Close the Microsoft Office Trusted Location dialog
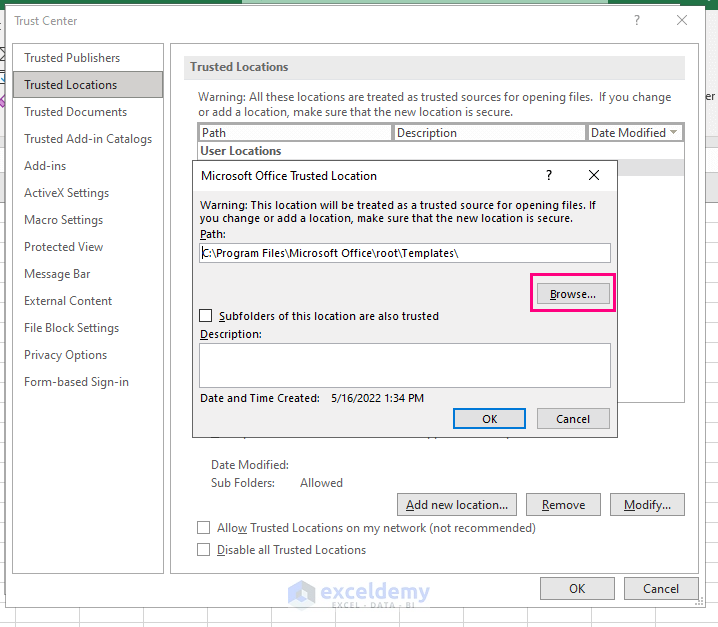Screen dimensions: 718x627 tap(594, 175)
